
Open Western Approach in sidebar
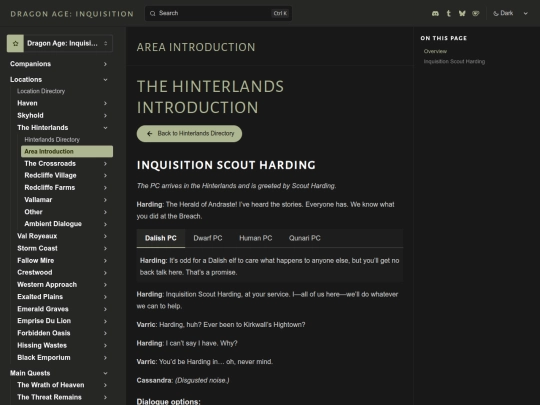pyautogui.click(x=47, y=284)
